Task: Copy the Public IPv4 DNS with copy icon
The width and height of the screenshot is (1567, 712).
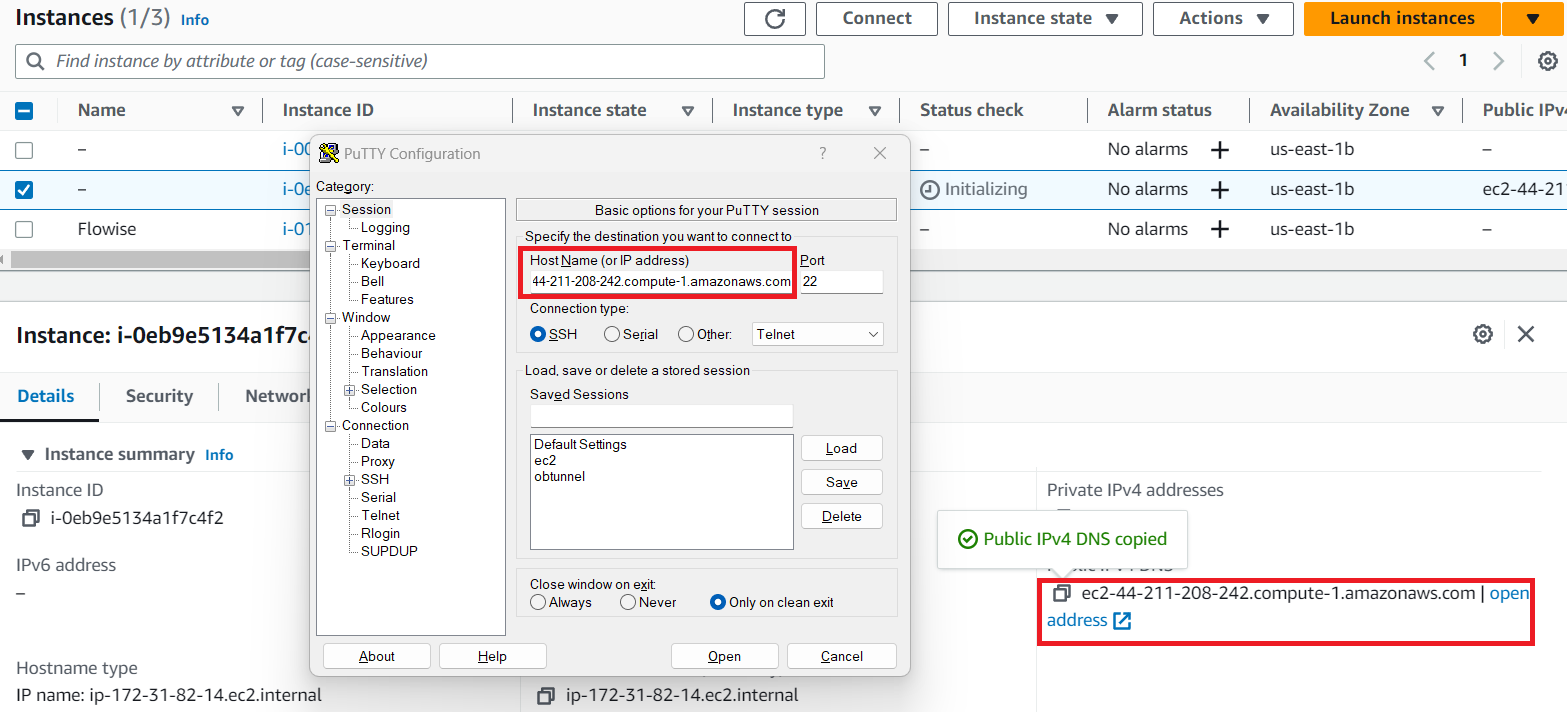Action: 1062,593
